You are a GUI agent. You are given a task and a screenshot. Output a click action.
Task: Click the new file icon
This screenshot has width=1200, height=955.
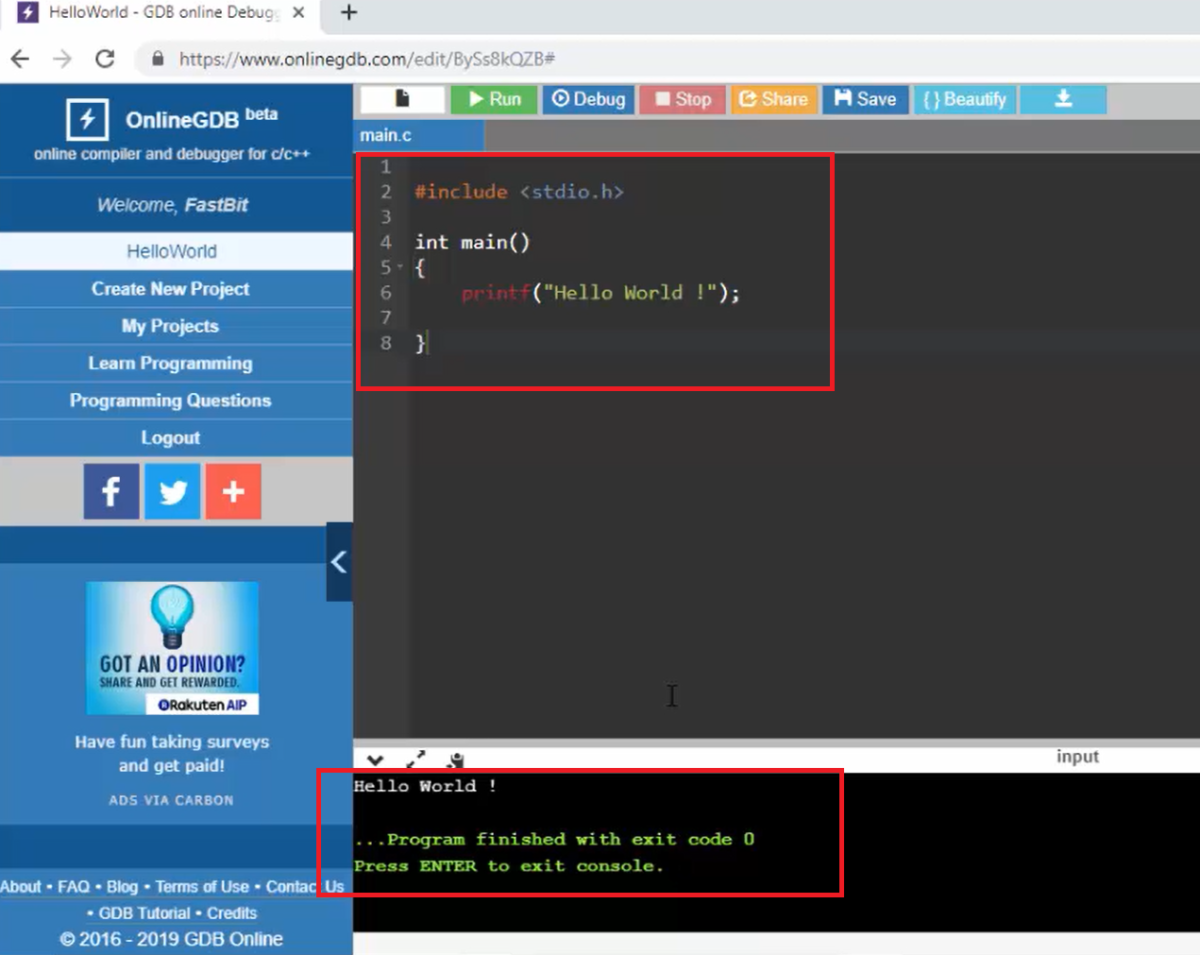(x=402, y=99)
